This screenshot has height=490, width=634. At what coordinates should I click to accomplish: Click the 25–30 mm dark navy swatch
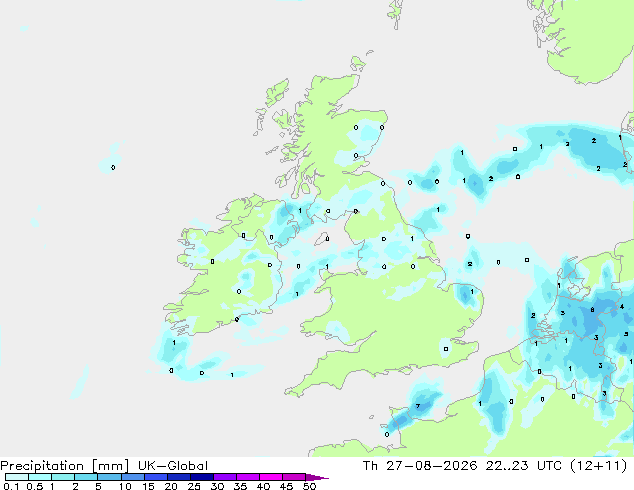click(202, 477)
